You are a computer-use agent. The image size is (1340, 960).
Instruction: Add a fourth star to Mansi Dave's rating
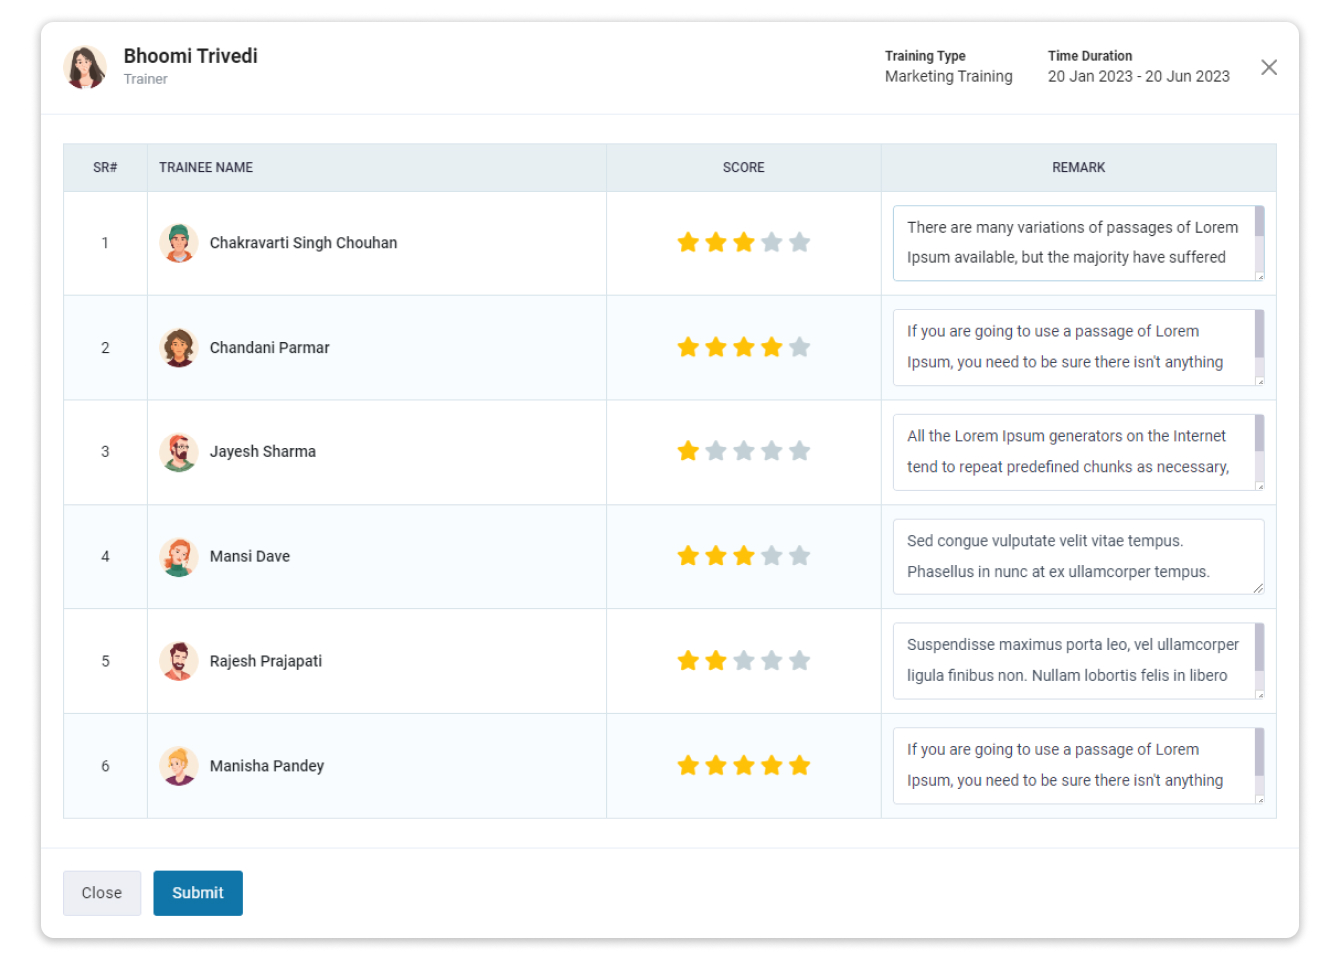[x=771, y=556]
